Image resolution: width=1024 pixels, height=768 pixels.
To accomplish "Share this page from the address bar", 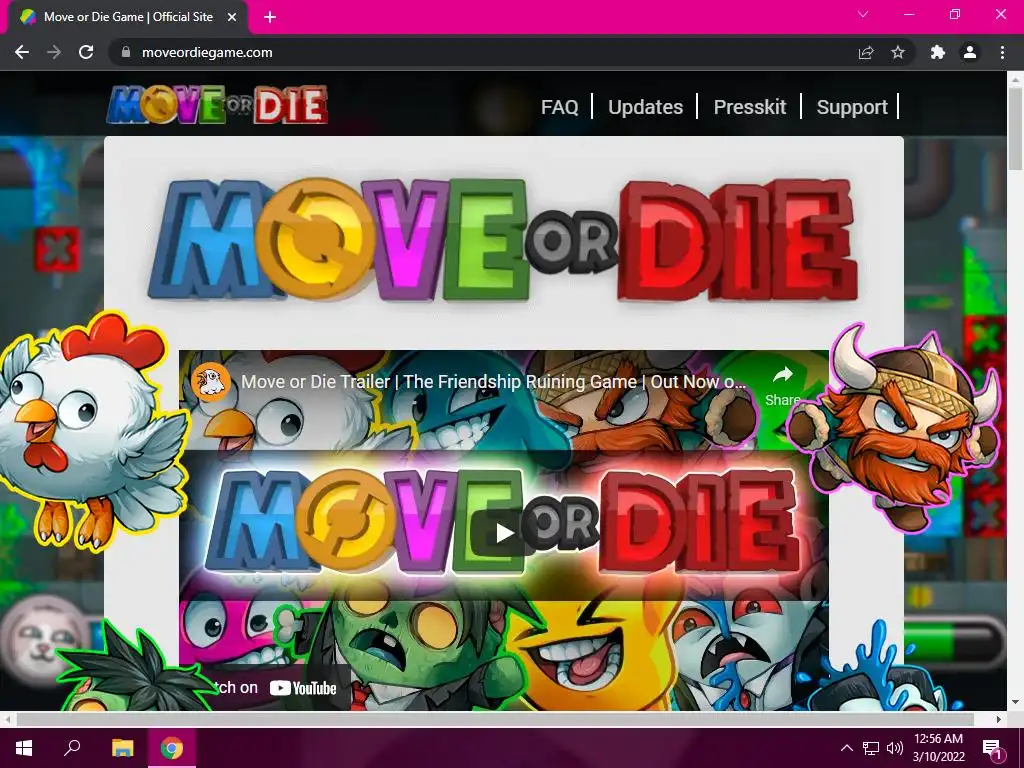I will 866,52.
